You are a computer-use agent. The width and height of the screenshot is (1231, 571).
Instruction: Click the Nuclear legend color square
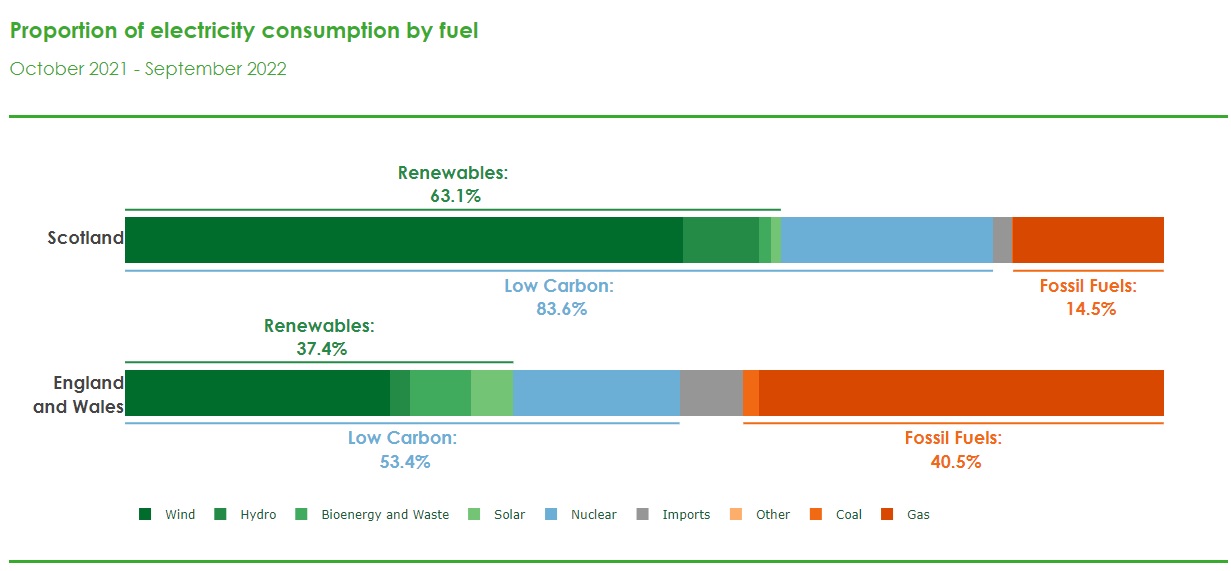pos(550,515)
